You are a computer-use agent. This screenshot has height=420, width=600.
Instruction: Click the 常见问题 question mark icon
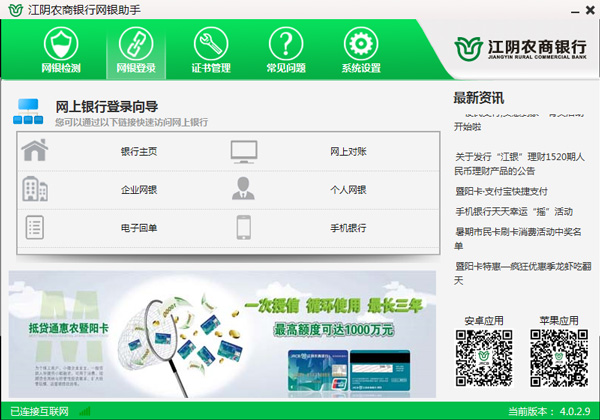(x=286, y=44)
